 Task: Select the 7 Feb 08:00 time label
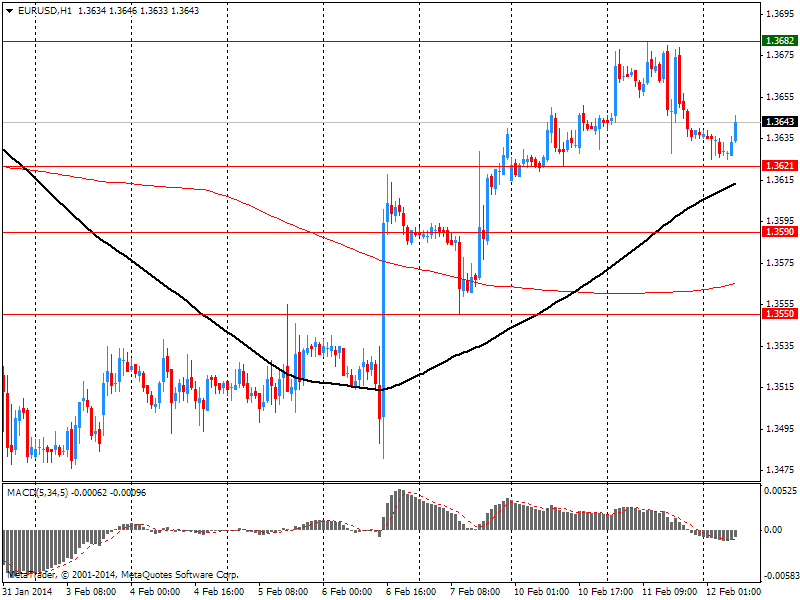tap(475, 592)
